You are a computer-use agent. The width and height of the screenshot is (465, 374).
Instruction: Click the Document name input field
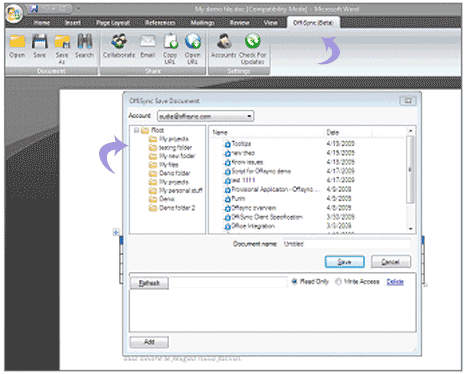point(346,244)
